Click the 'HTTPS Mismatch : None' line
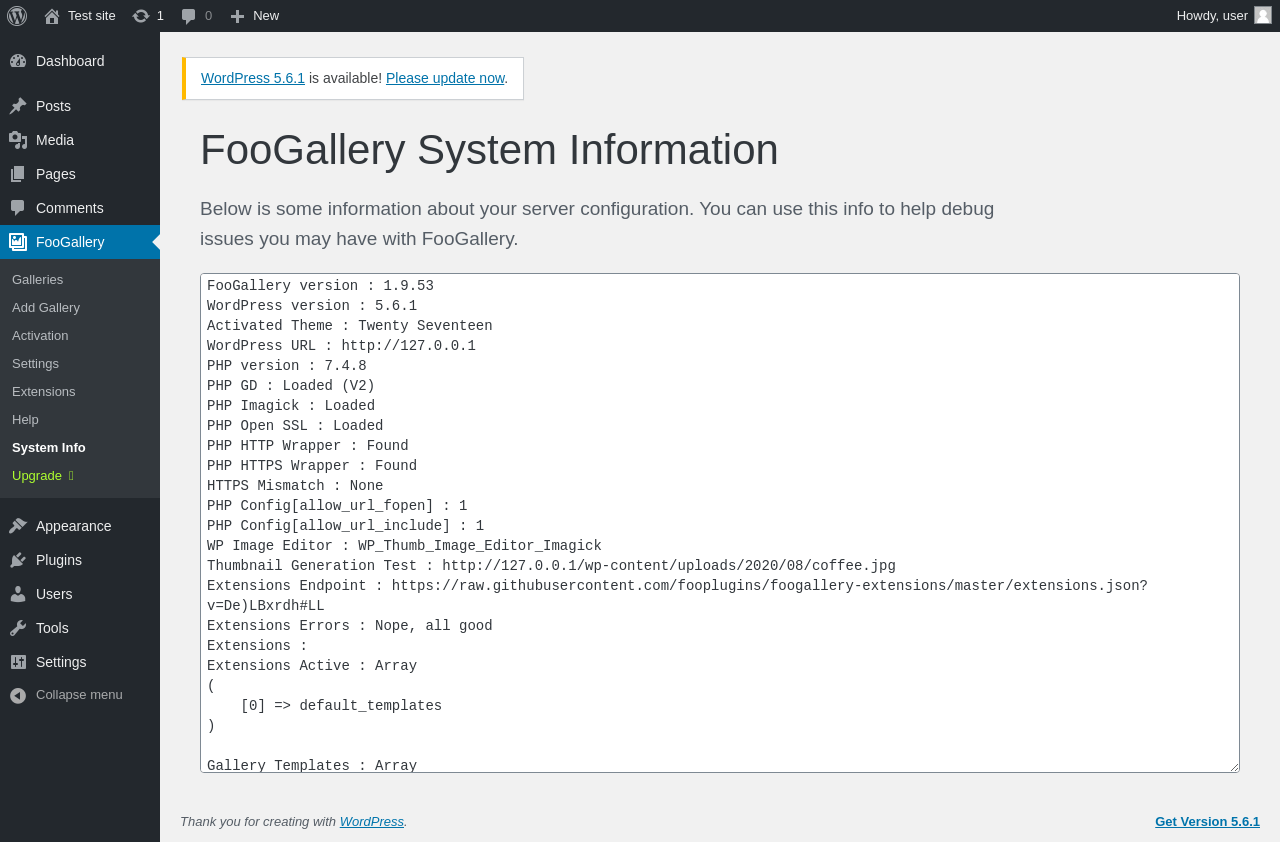Screen dimensions: 1280x842 (295, 486)
